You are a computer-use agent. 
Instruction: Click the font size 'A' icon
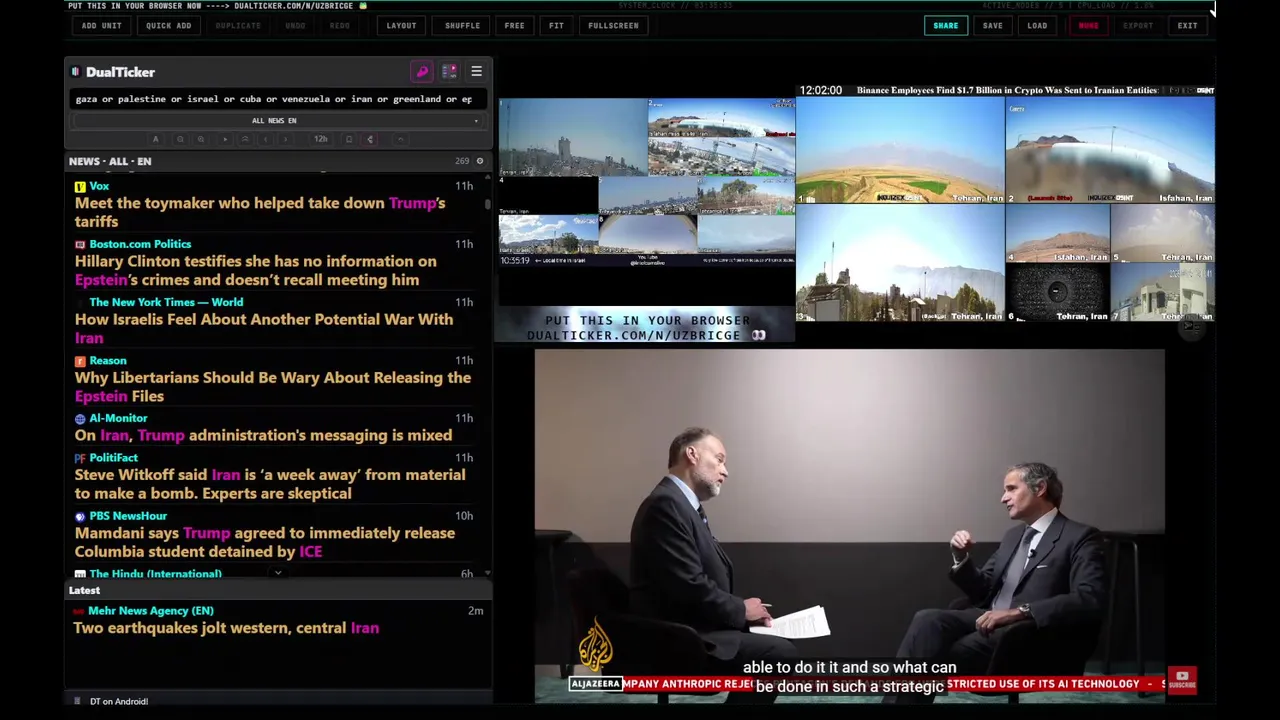155,139
